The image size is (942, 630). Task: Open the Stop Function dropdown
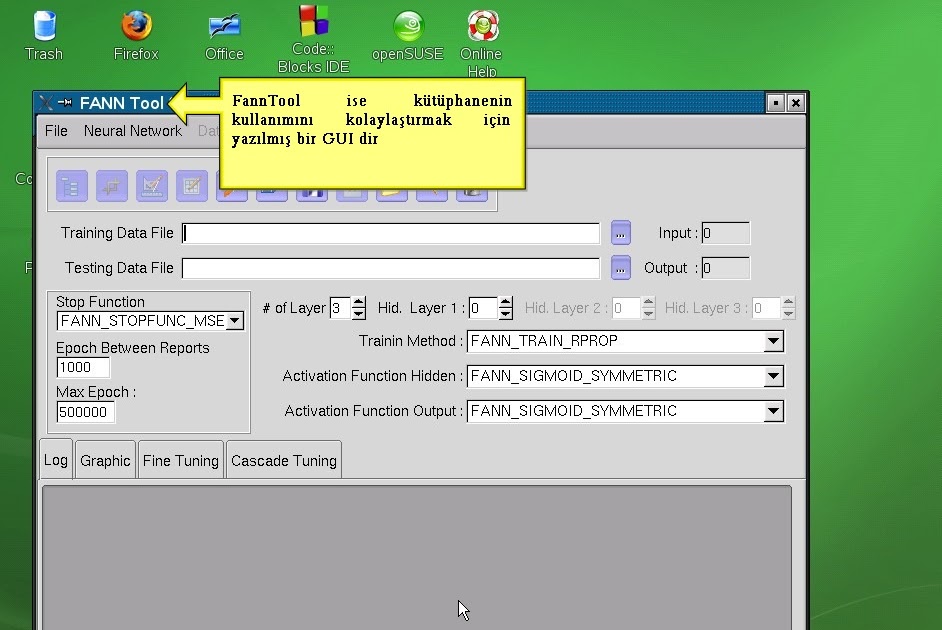[x=233, y=320]
